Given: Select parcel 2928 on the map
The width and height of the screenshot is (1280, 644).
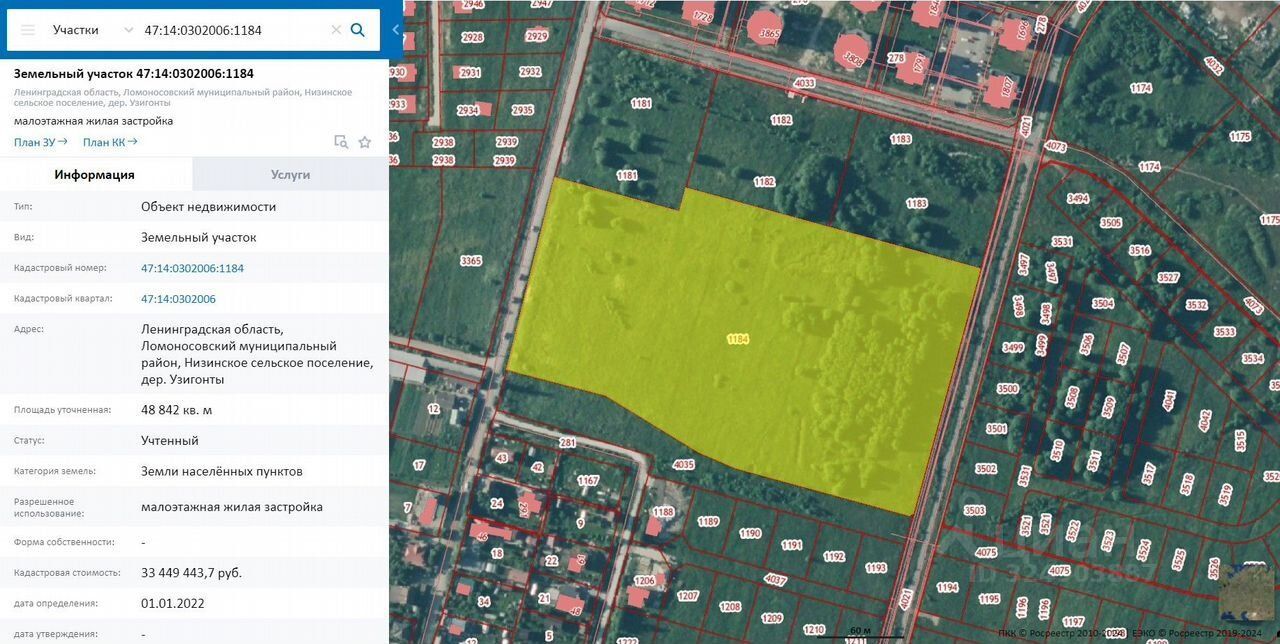Looking at the screenshot, I should point(472,37).
